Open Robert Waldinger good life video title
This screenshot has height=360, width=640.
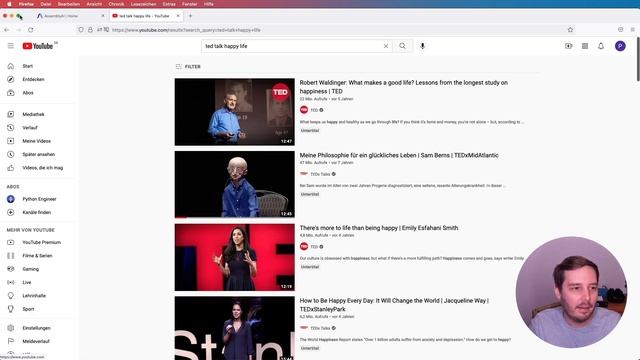[x=404, y=87]
